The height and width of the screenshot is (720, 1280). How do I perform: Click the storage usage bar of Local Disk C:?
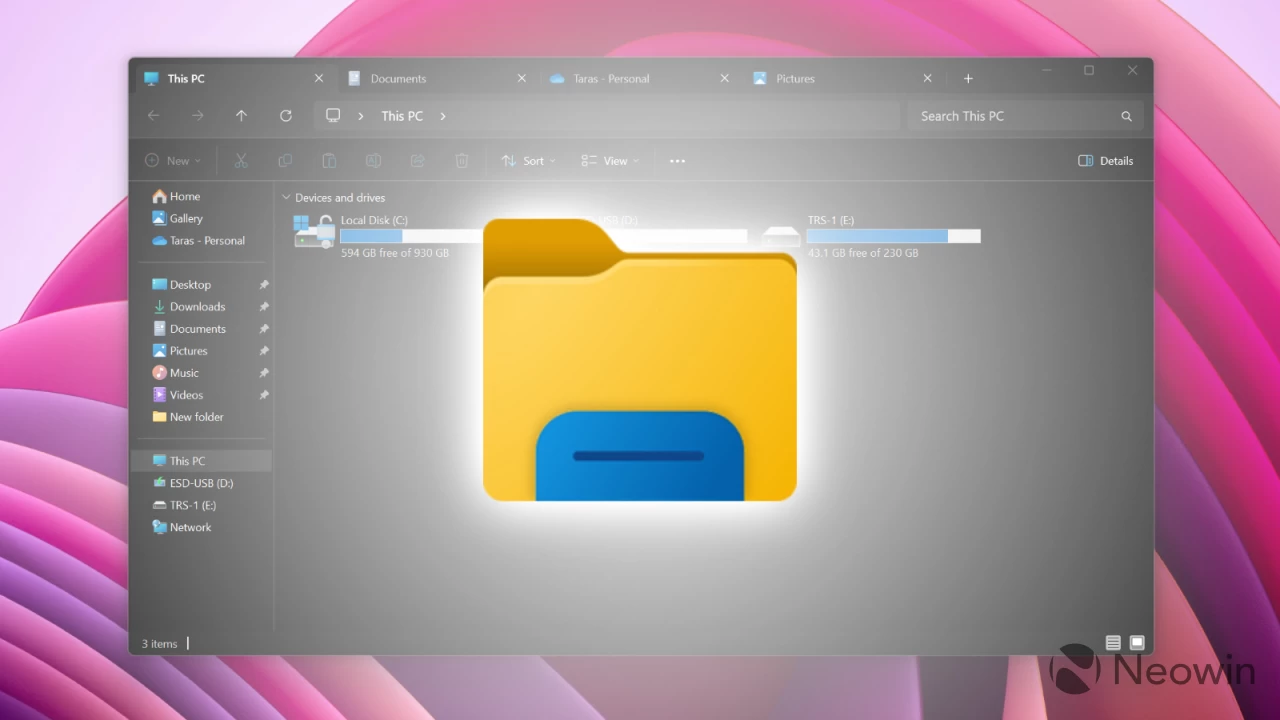click(x=409, y=236)
